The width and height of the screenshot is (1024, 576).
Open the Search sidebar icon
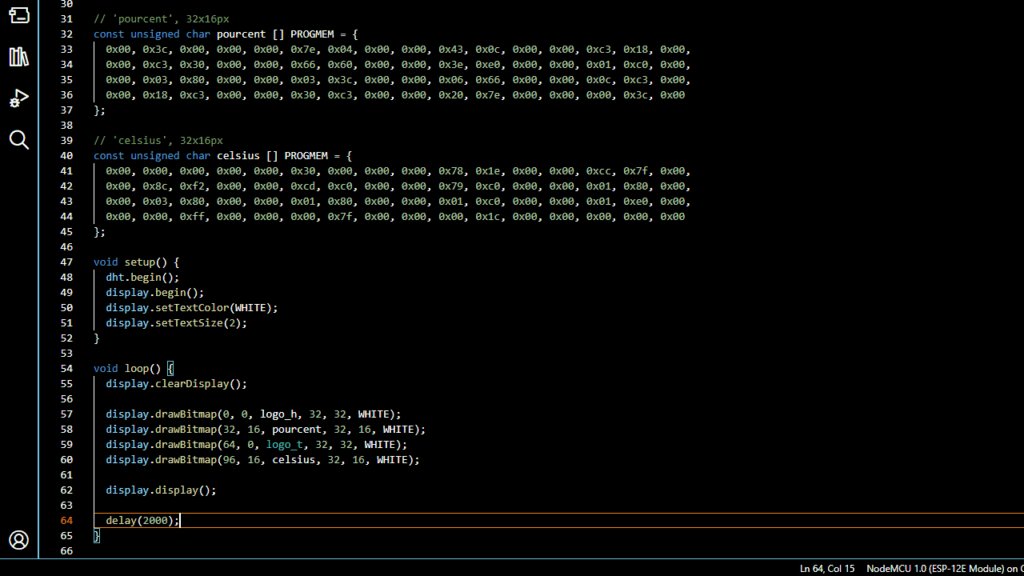click(19, 140)
